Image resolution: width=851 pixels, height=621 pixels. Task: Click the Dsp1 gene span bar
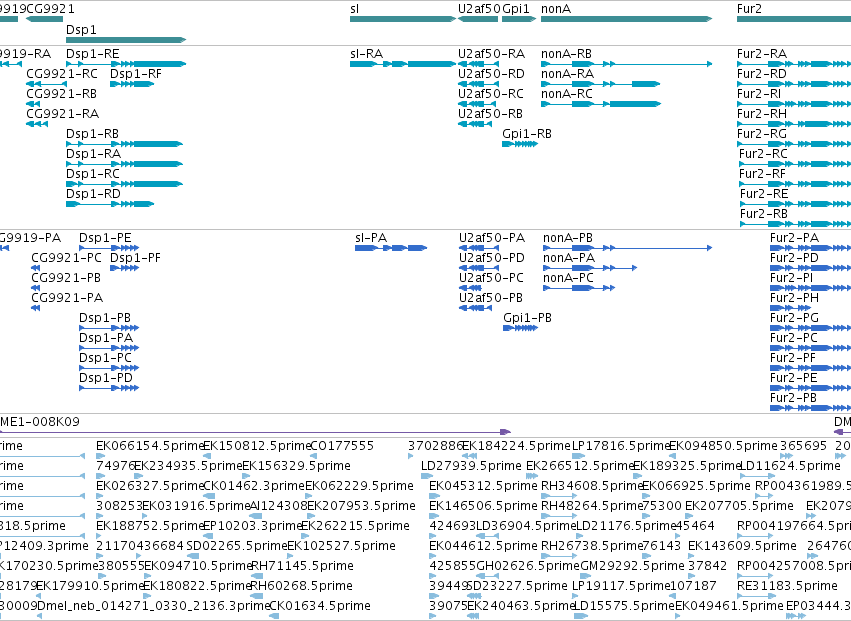click(x=126, y=40)
